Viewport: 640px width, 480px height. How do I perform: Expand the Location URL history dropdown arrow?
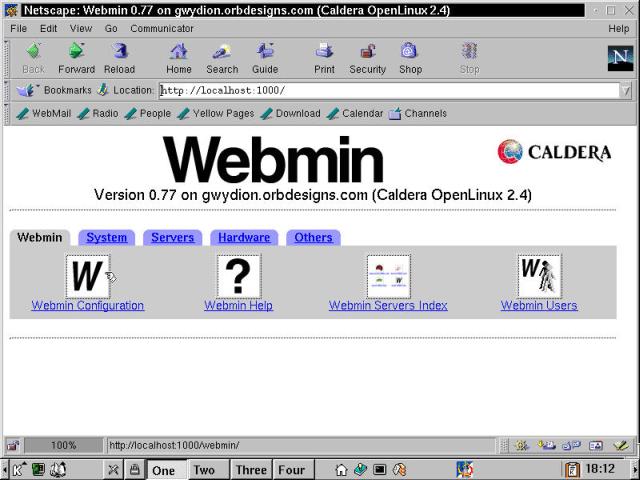tap(625, 90)
